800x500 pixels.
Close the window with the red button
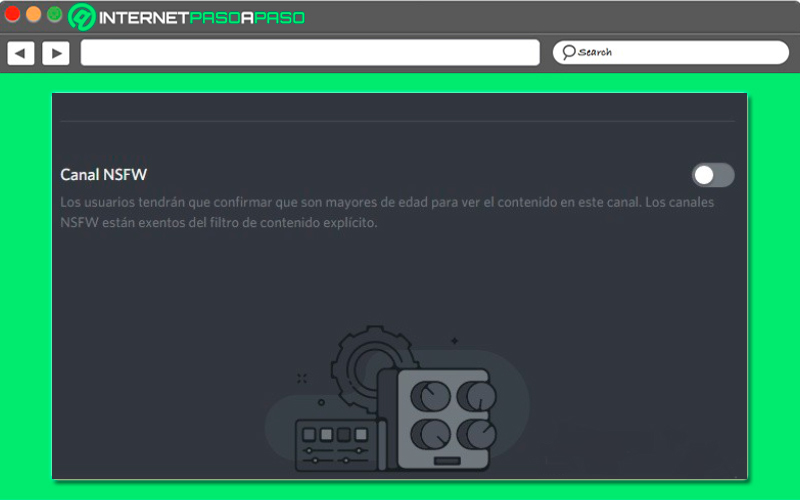pyautogui.click(x=12, y=14)
